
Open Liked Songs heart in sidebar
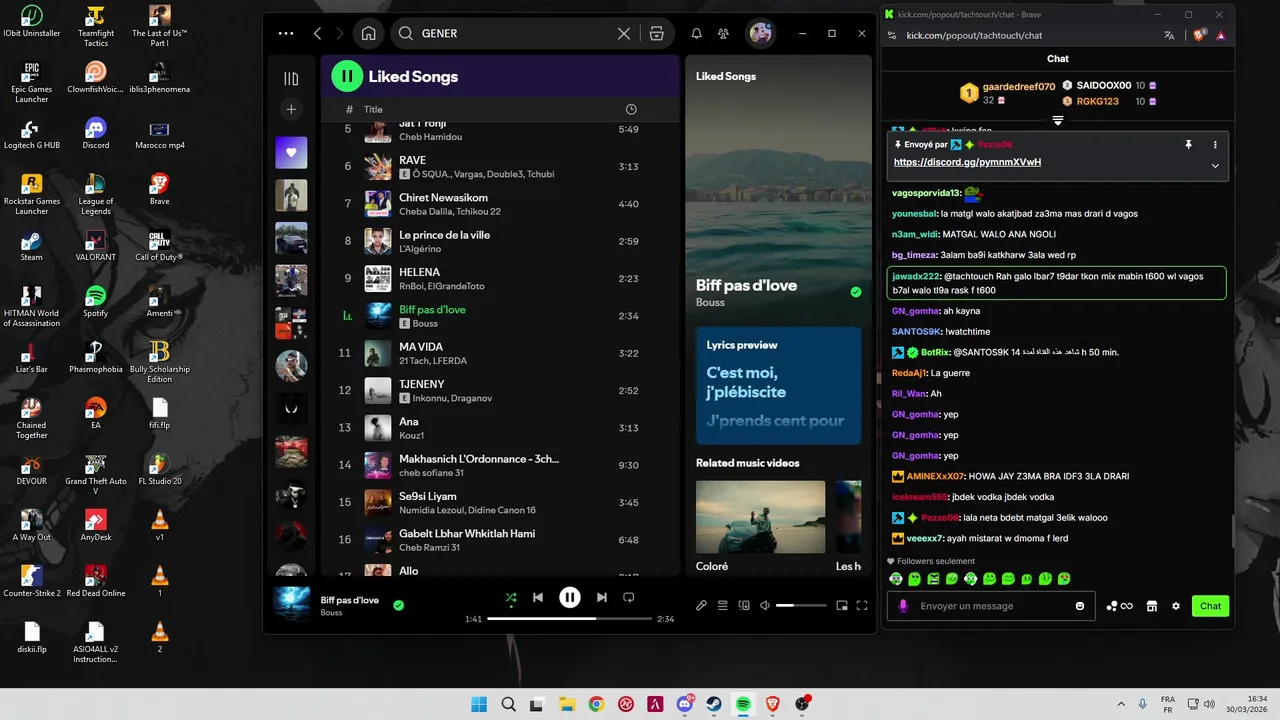[x=291, y=153]
